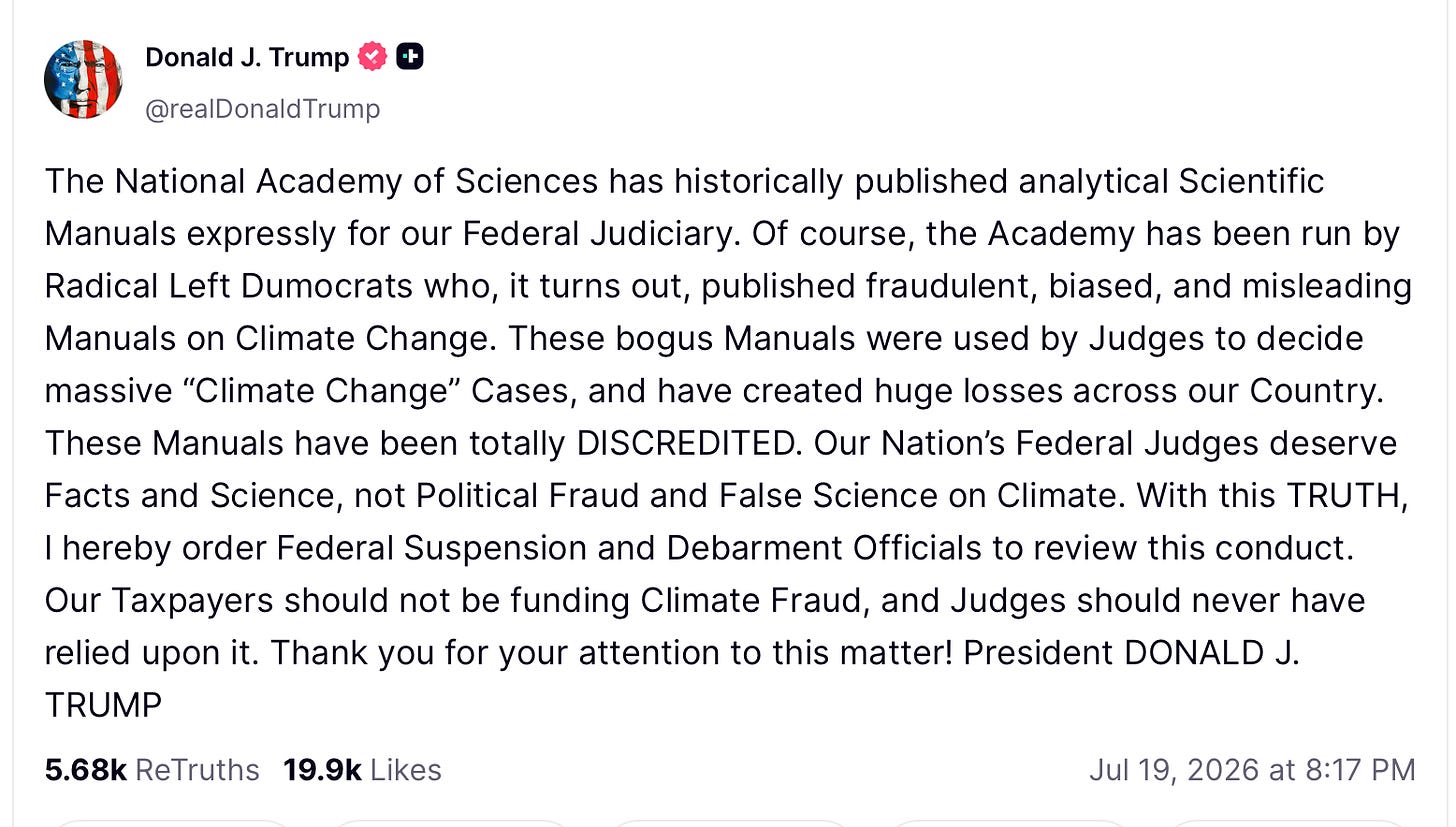
Task: Click the second action button below Likes
Action: [x=449, y=823]
